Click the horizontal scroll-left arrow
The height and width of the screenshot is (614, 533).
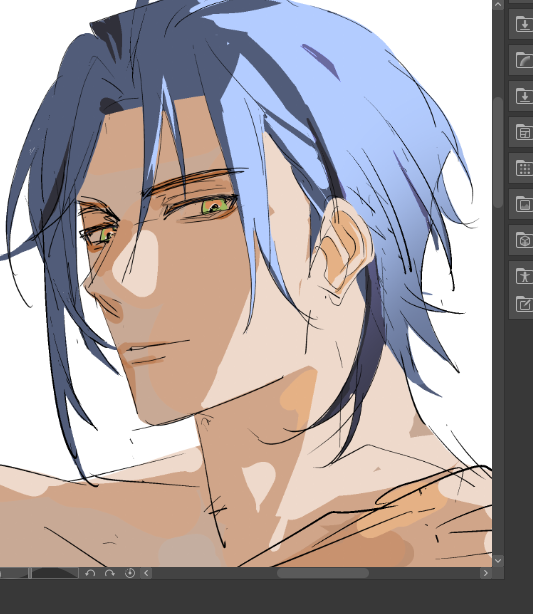click(x=146, y=573)
